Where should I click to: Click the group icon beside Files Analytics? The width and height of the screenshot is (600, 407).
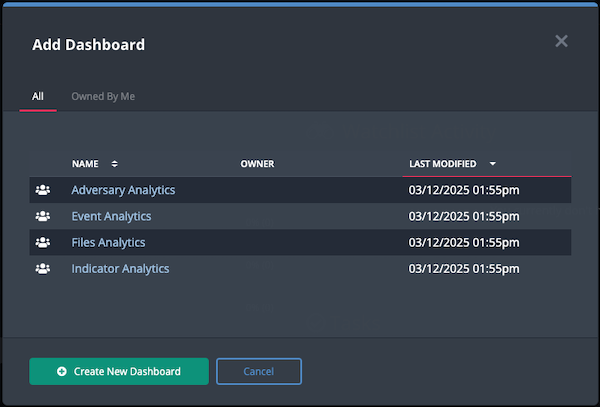(43, 243)
